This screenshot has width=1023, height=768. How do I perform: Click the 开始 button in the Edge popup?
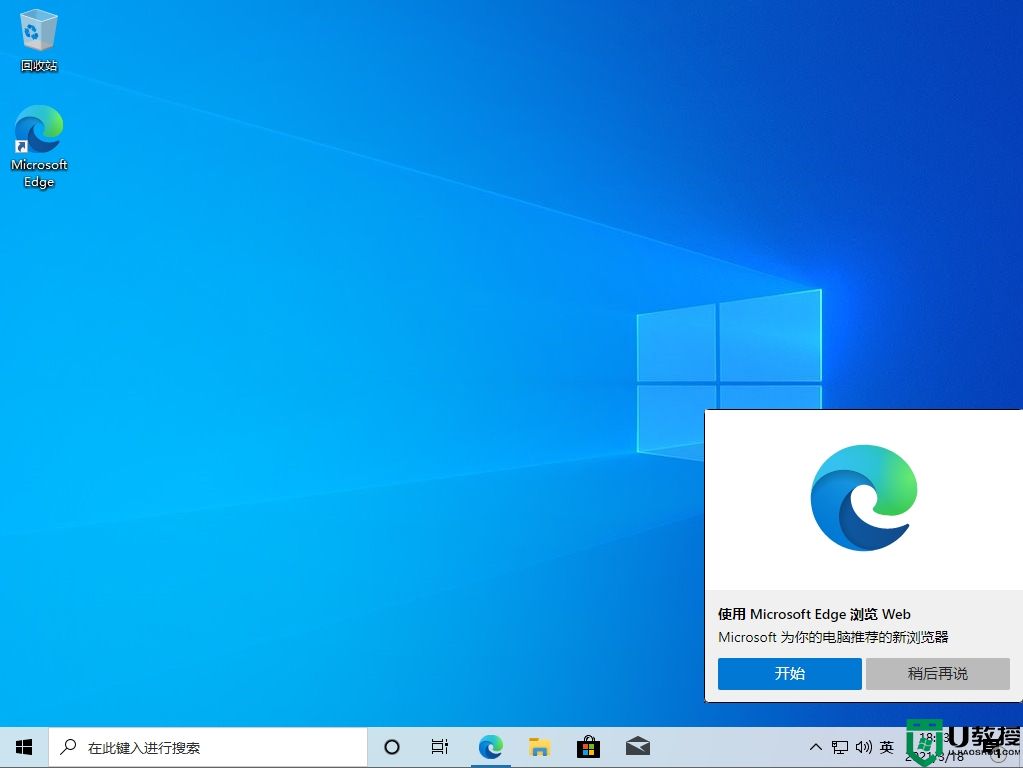789,673
